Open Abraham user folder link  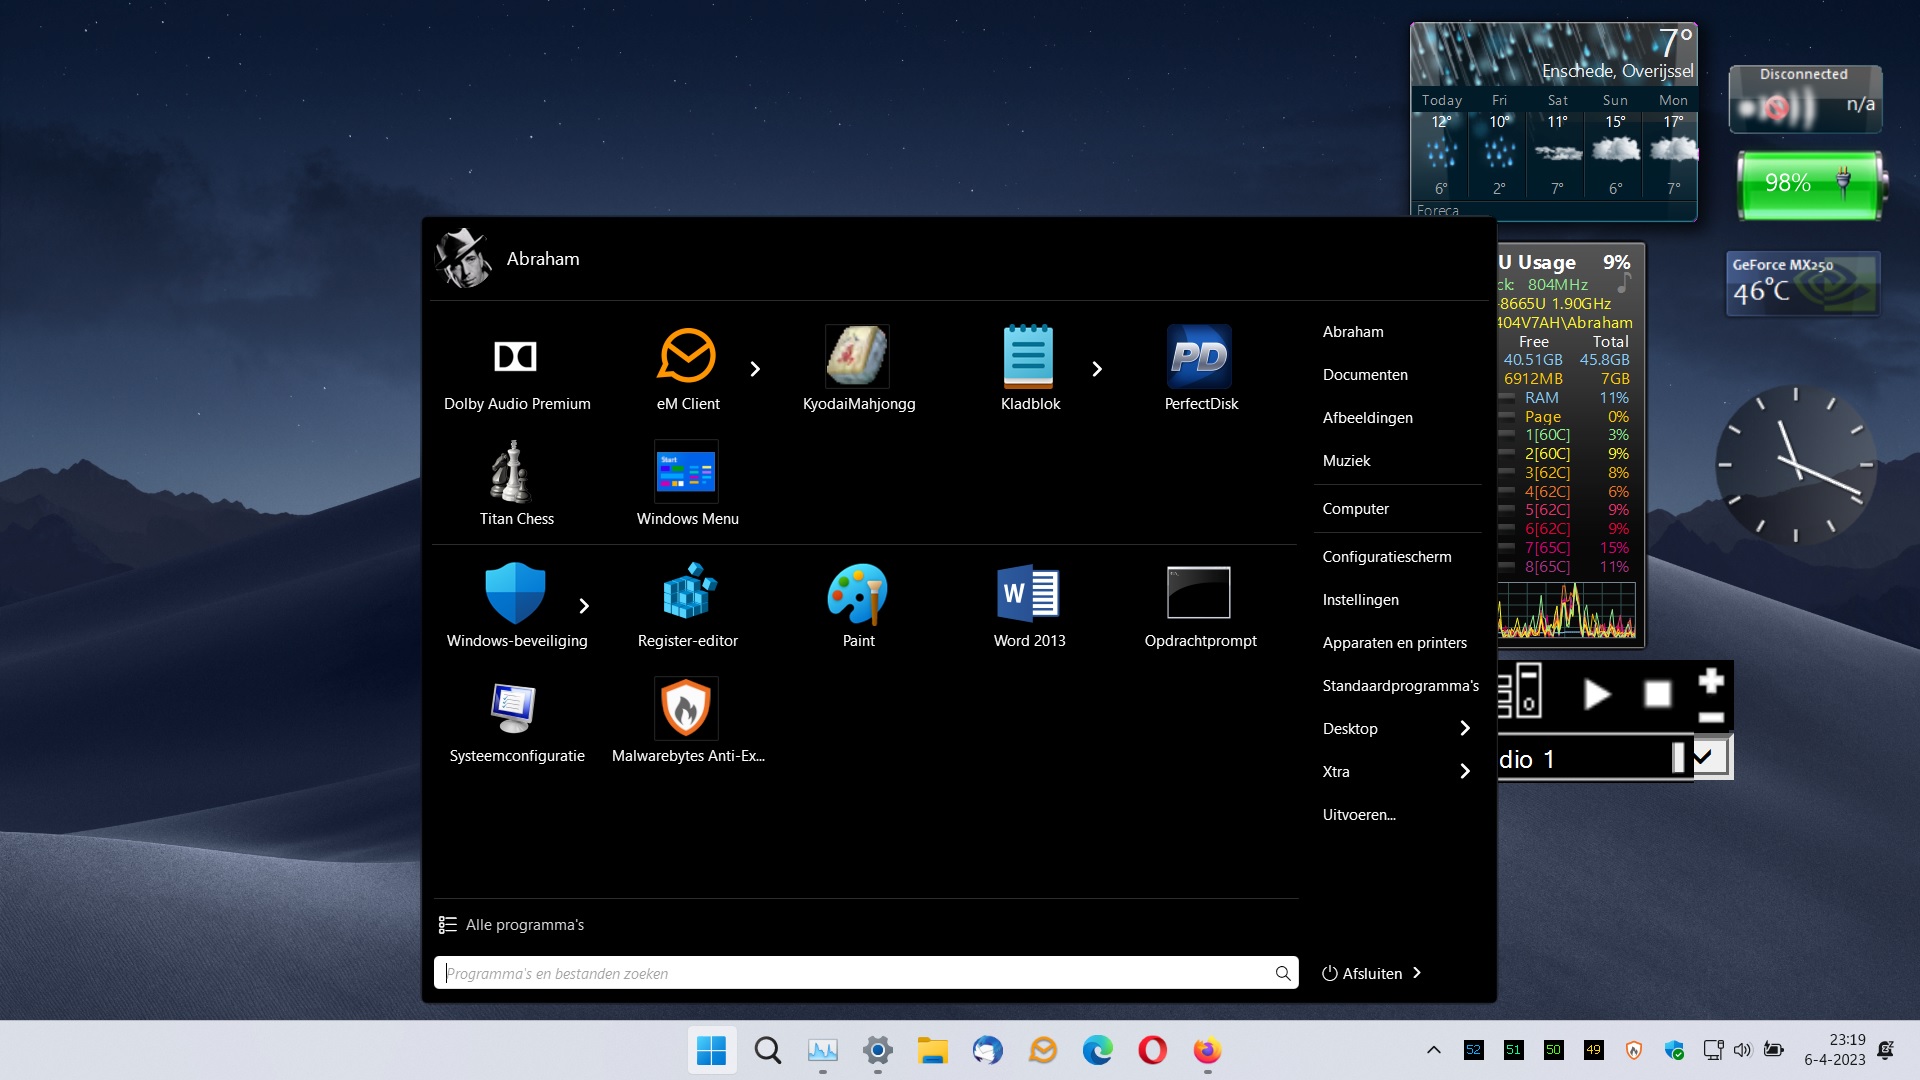[x=1353, y=331]
